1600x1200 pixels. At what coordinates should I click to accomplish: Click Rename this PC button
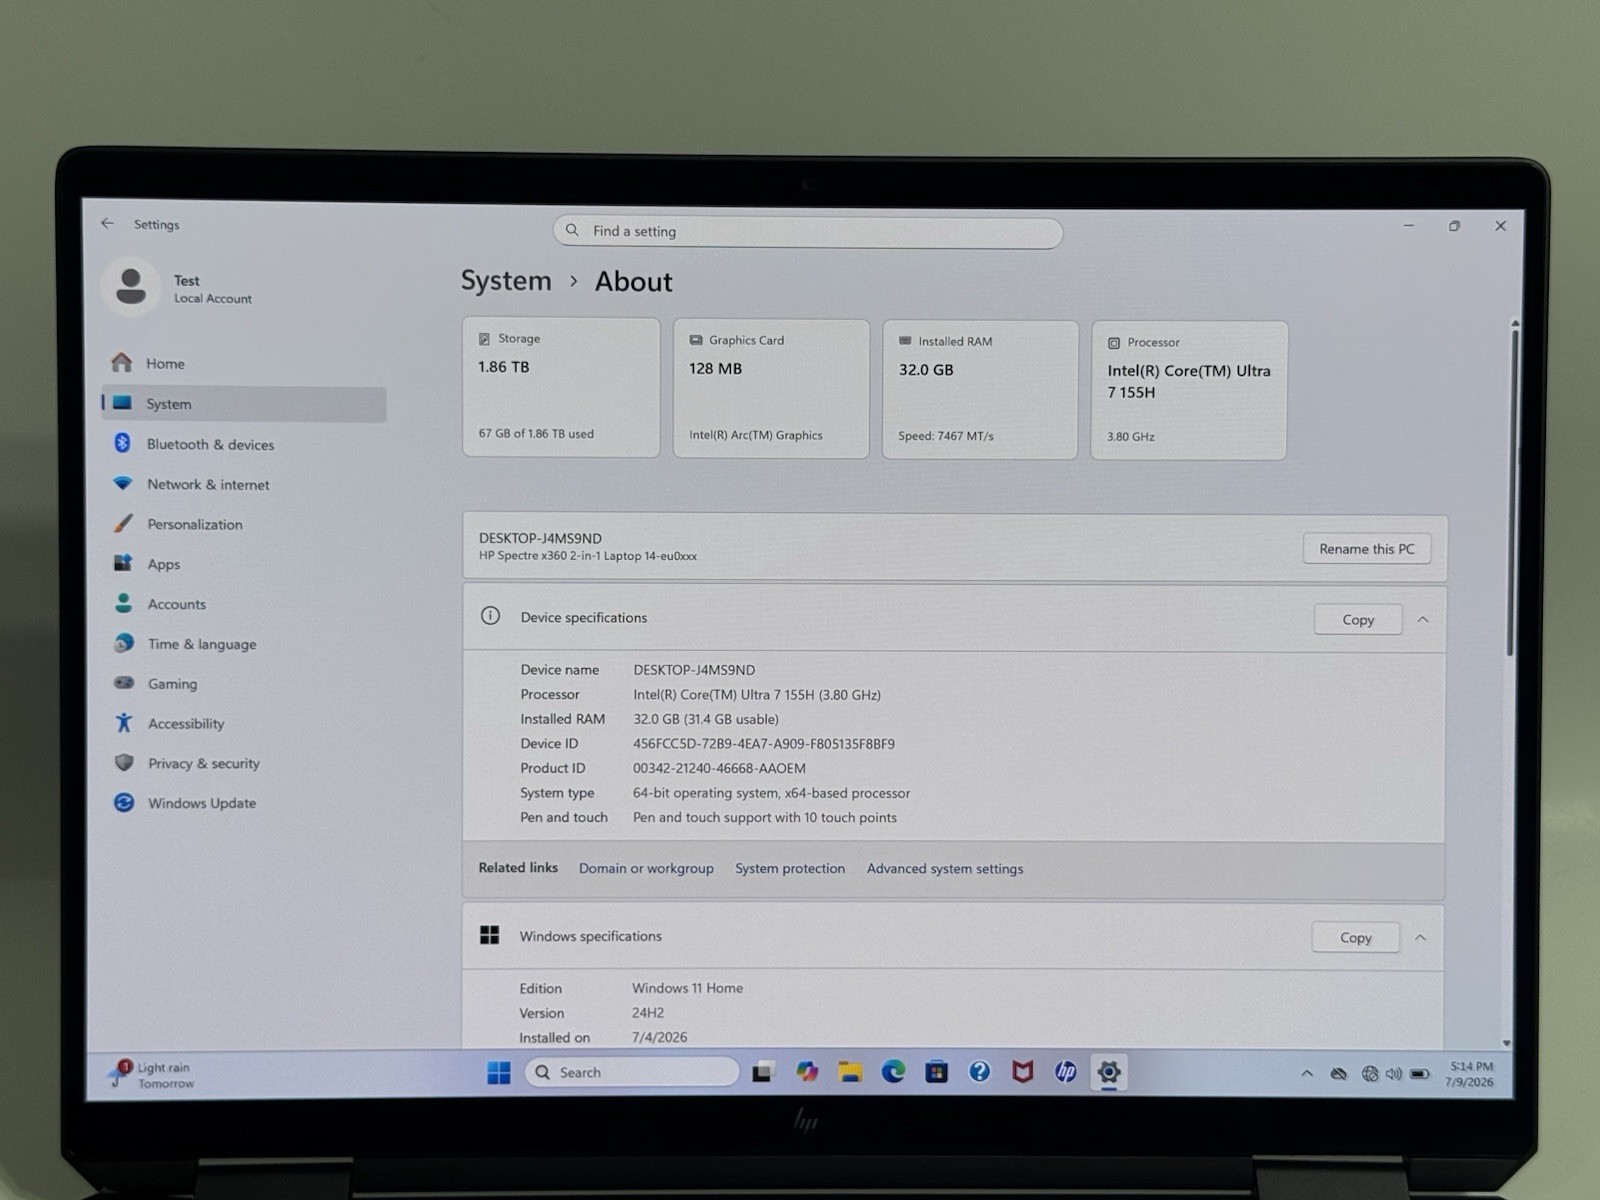tap(1366, 549)
